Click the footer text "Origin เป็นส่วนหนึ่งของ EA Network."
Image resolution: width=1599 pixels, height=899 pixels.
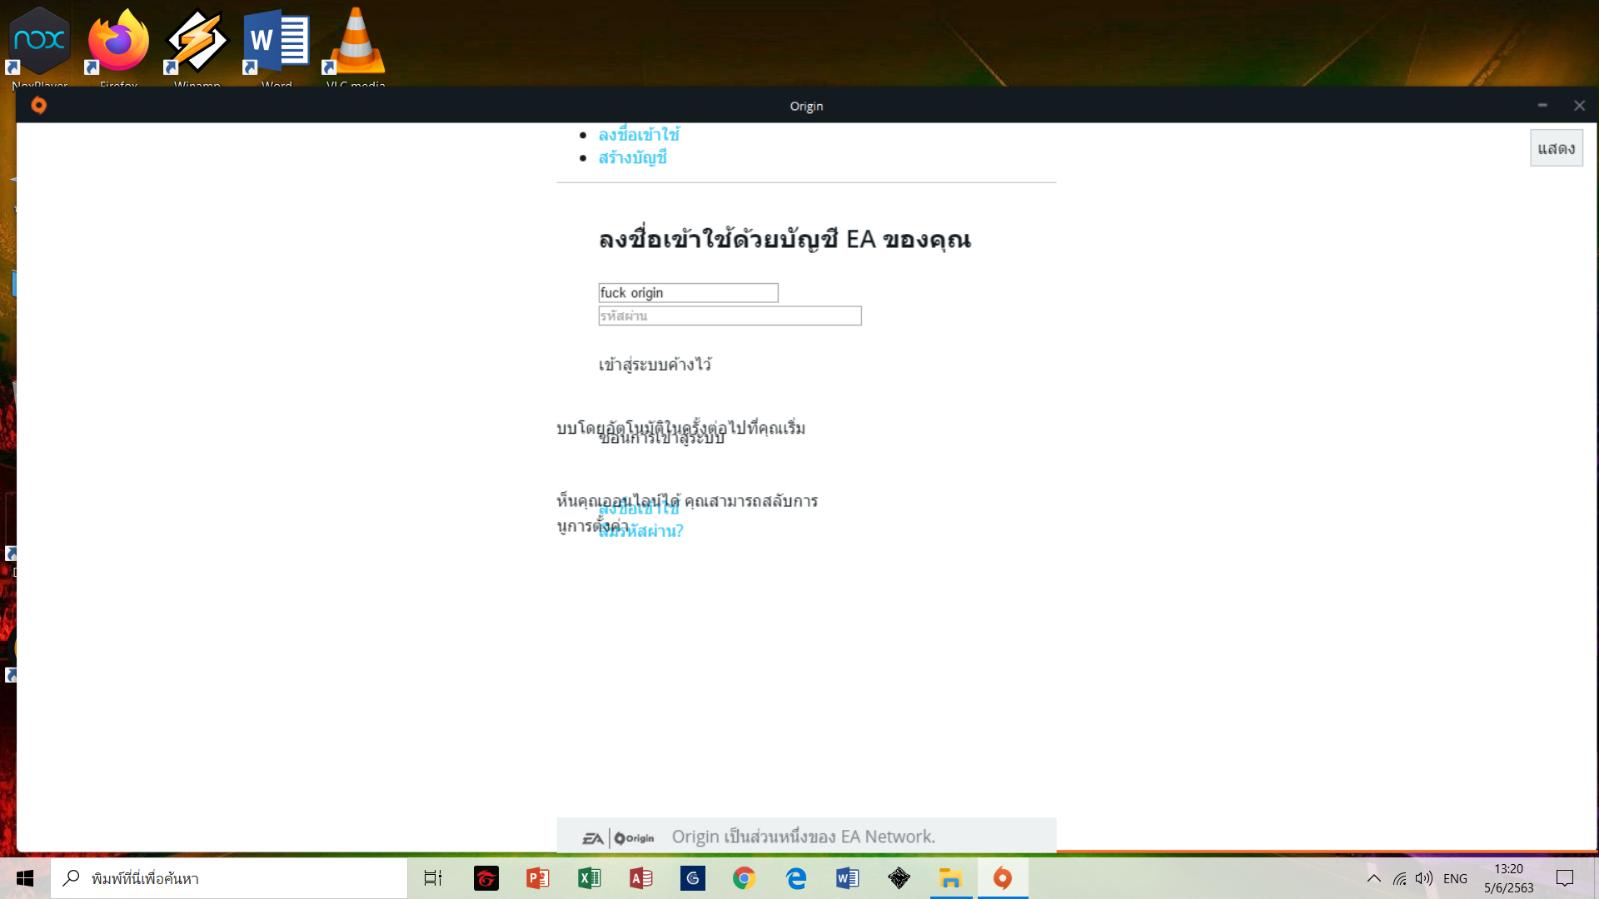coord(803,836)
